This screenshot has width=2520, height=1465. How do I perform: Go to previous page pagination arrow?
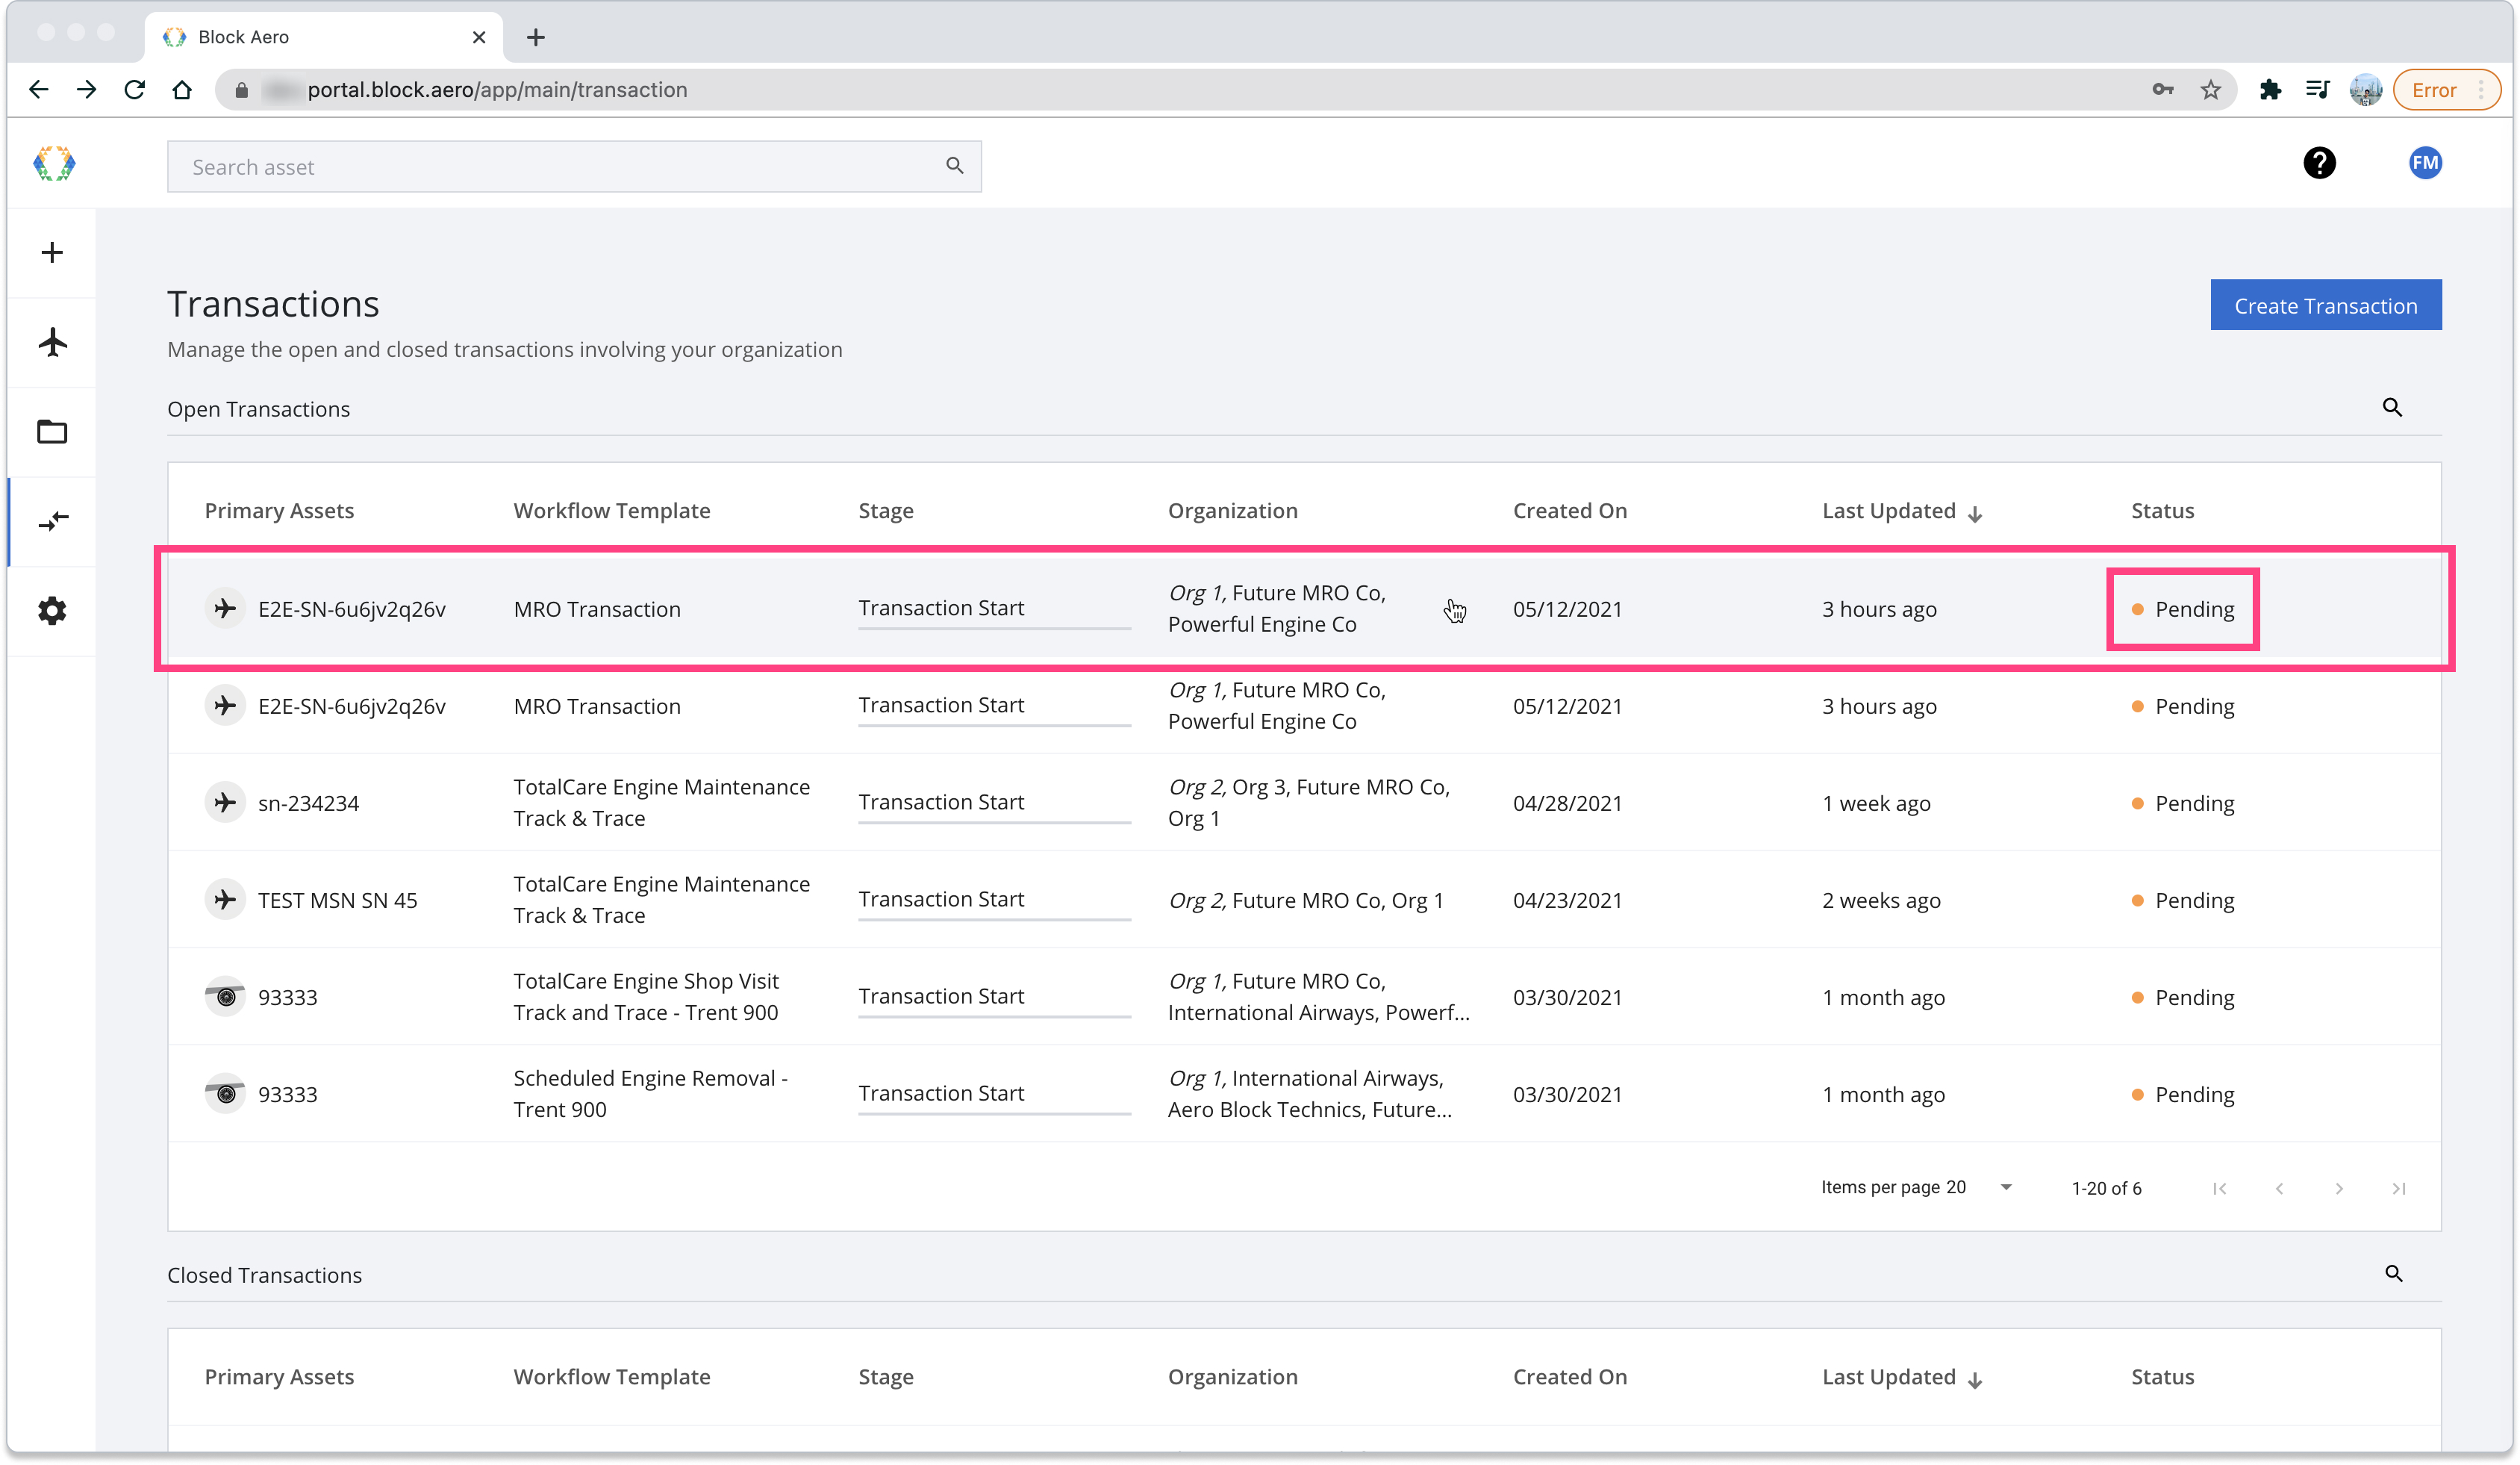tap(2279, 1188)
